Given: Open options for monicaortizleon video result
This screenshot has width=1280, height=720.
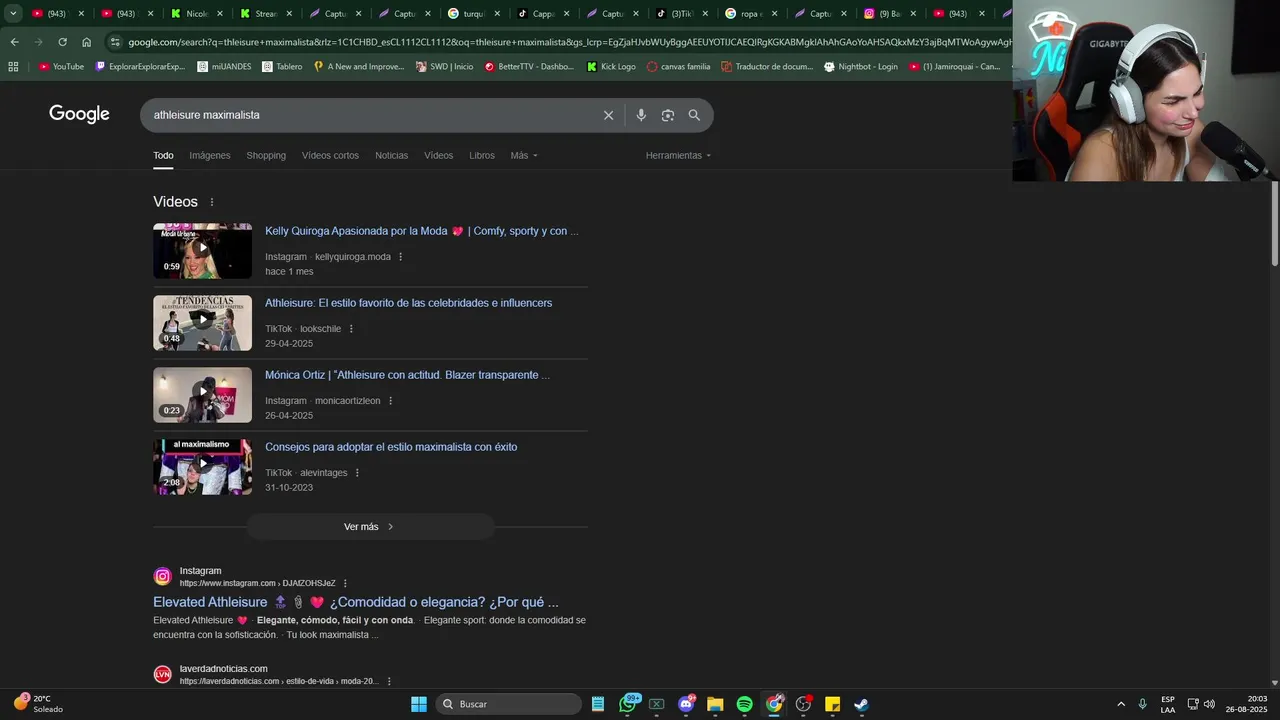Looking at the screenshot, I should 391,401.
